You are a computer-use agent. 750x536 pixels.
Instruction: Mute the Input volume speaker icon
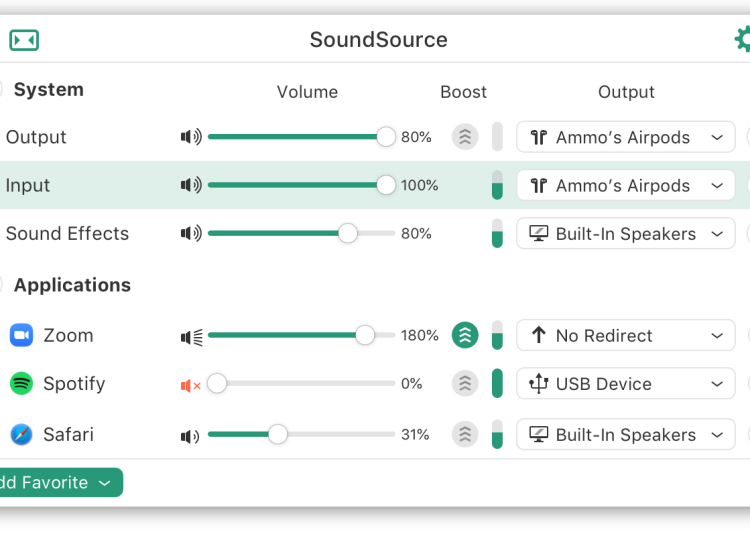point(191,185)
